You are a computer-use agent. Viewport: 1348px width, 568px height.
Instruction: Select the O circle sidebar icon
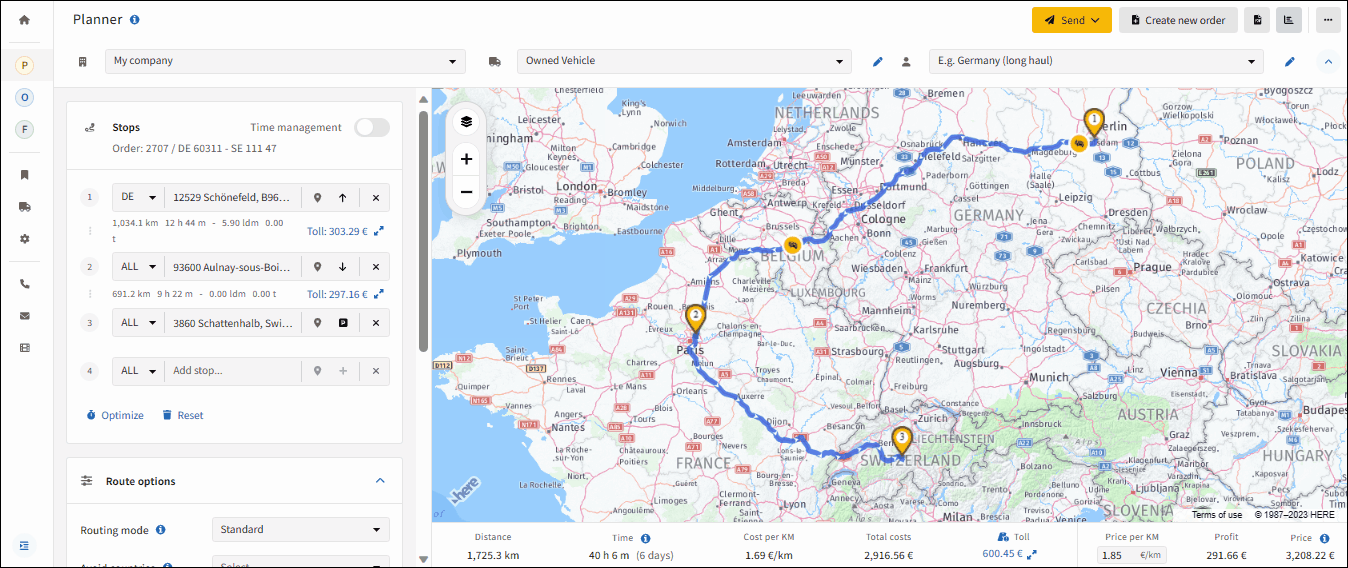coord(25,97)
